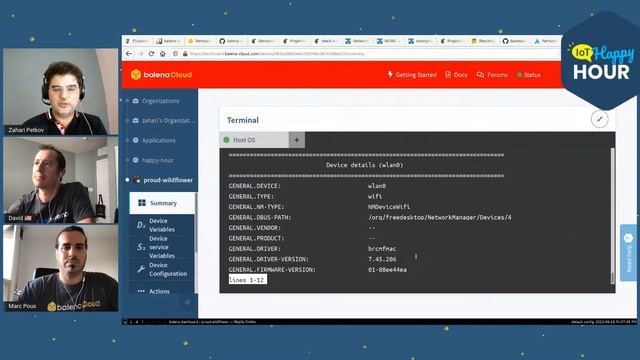Click the Dx Device Variables icon
The width and height of the screenshot is (640, 360).
pos(141,225)
